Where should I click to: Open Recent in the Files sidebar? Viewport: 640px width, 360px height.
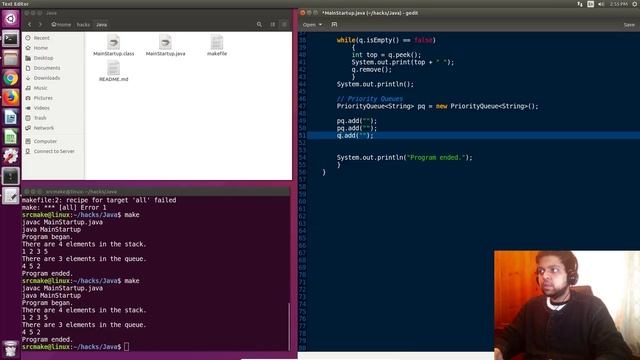(x=42, y=38)
